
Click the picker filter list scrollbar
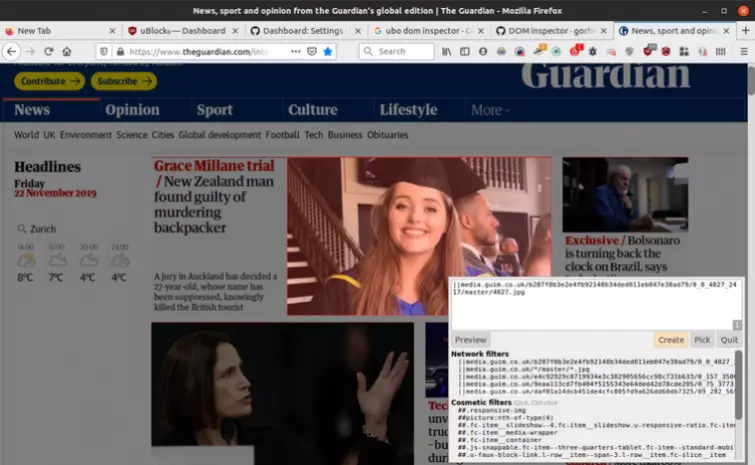738,385
